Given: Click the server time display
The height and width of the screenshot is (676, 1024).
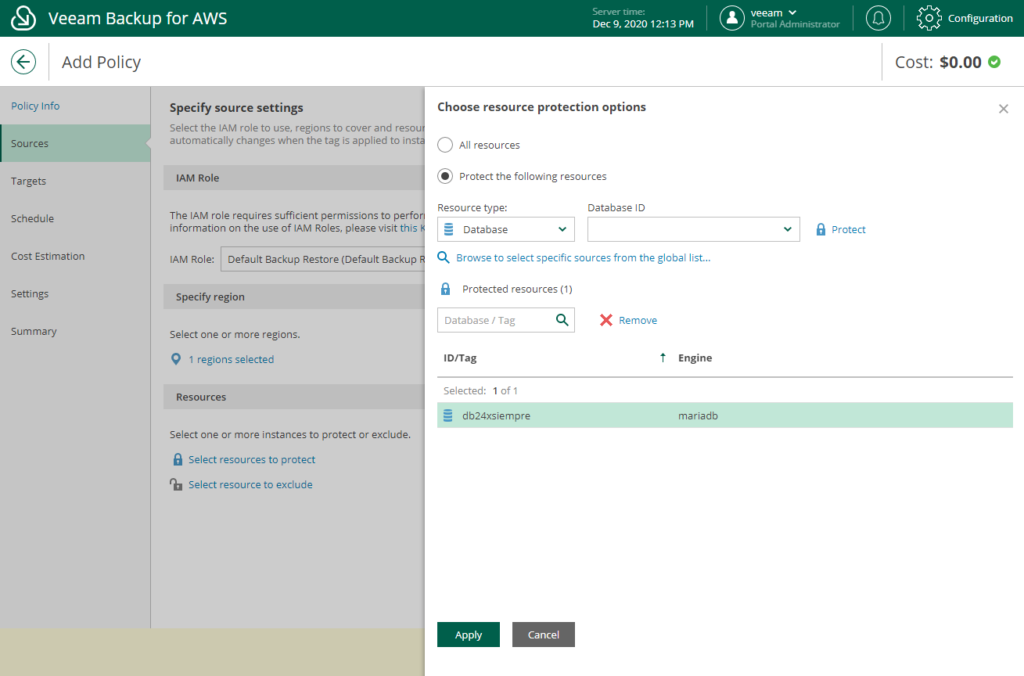Looking at the screenshot, I should [x=643, y=18].
